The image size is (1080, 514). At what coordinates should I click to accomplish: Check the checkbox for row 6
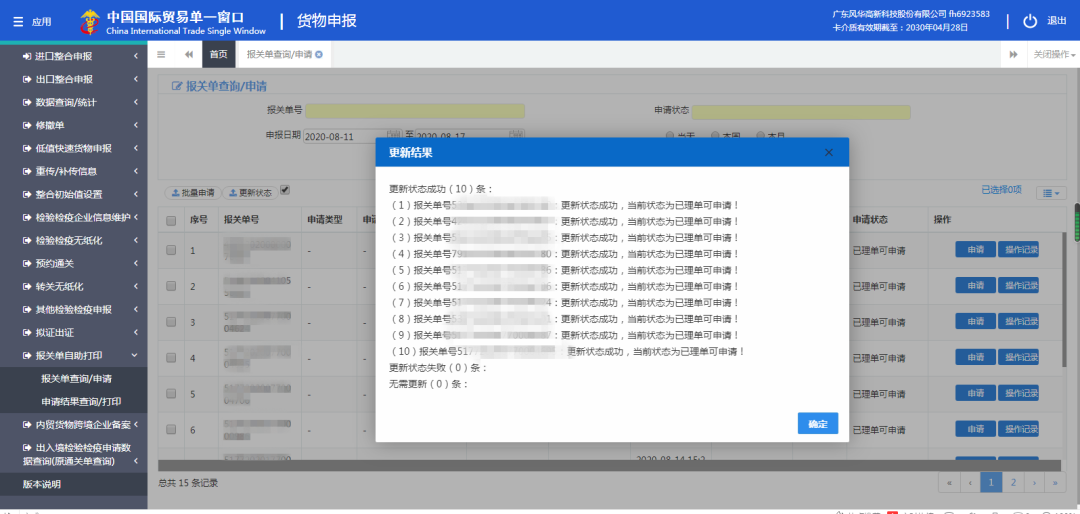[171, 430]
